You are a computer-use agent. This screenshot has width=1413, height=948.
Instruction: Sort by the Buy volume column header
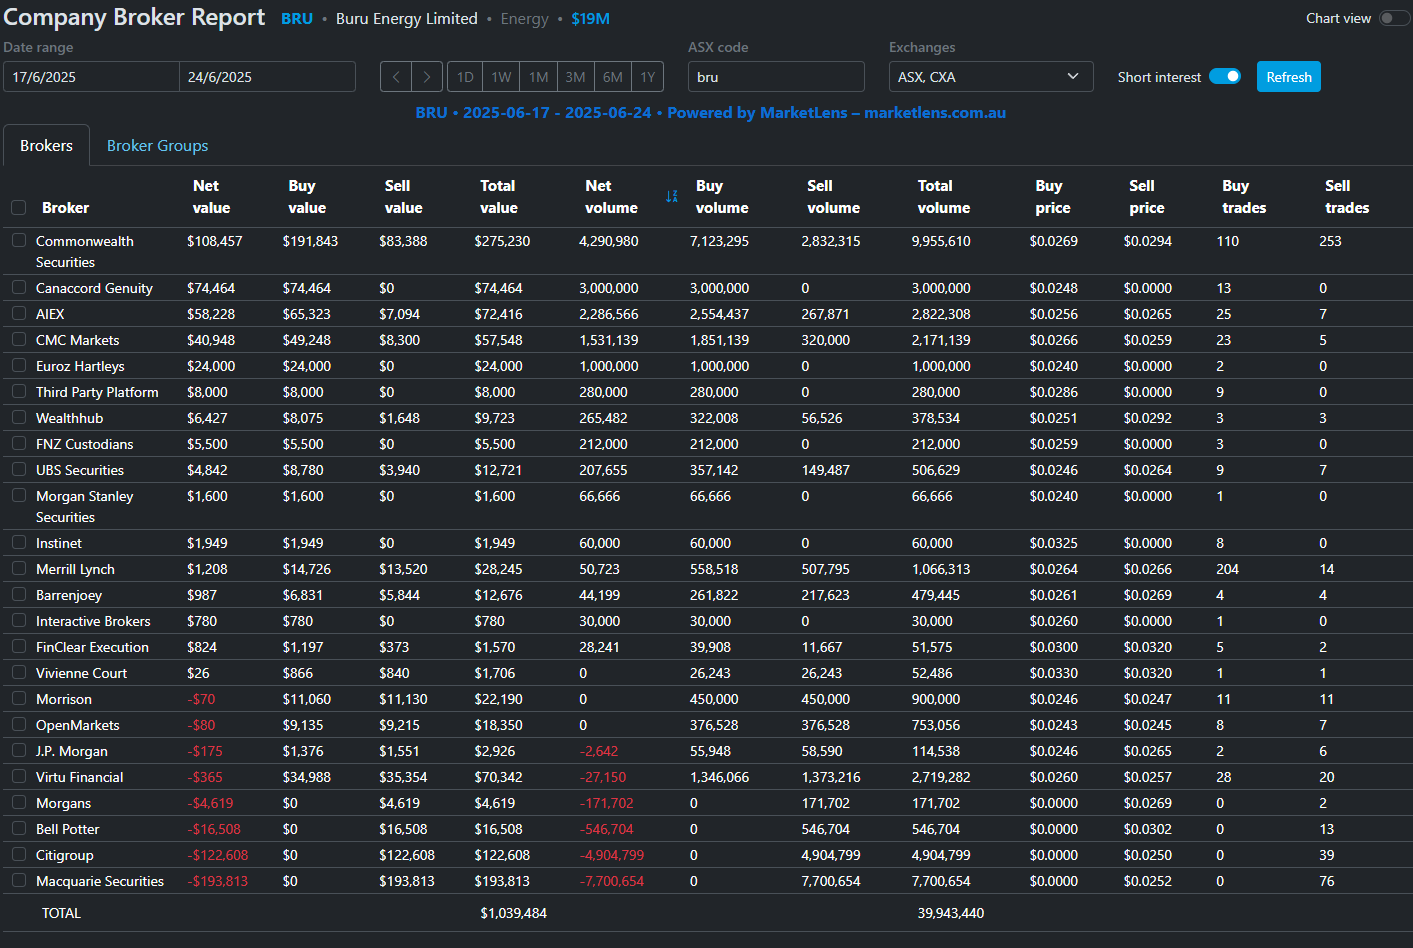point(722,197)
